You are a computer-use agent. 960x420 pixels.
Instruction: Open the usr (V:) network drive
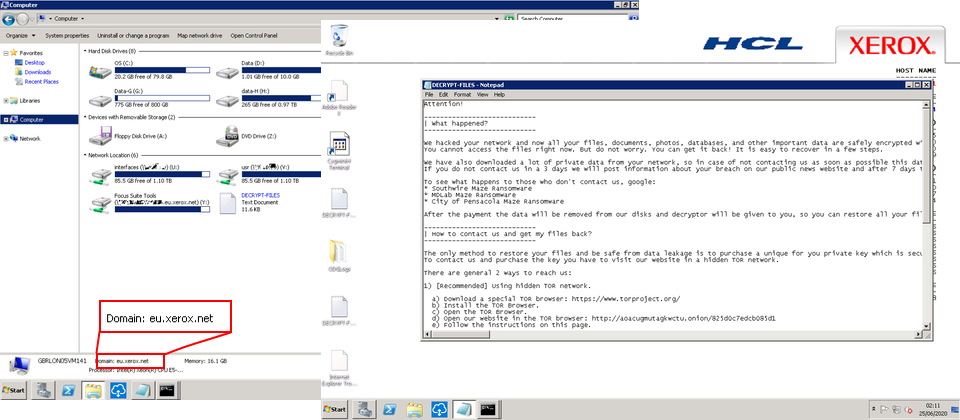[268, 174]
